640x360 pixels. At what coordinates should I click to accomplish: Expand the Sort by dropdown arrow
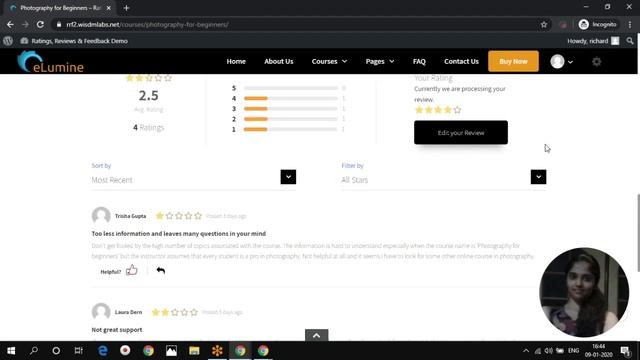pyautogui.click(x=288, y=177)
